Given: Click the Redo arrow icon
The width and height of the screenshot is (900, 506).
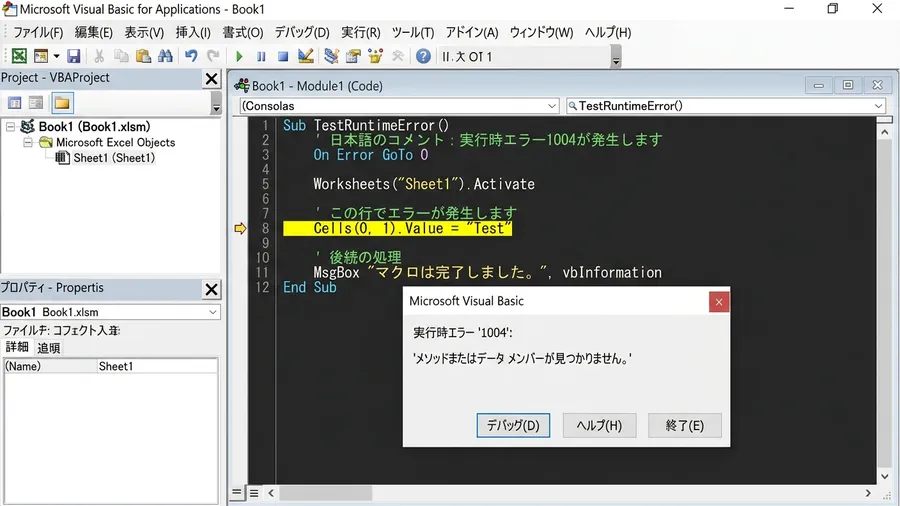Looking at the screenshot, I should point(213,56).
